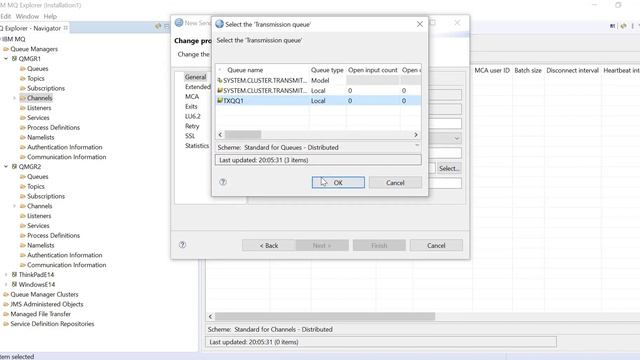Click Heartbeat interval column in Channels table
This screenshot has width=640, height=360.
tap(621, 70)
